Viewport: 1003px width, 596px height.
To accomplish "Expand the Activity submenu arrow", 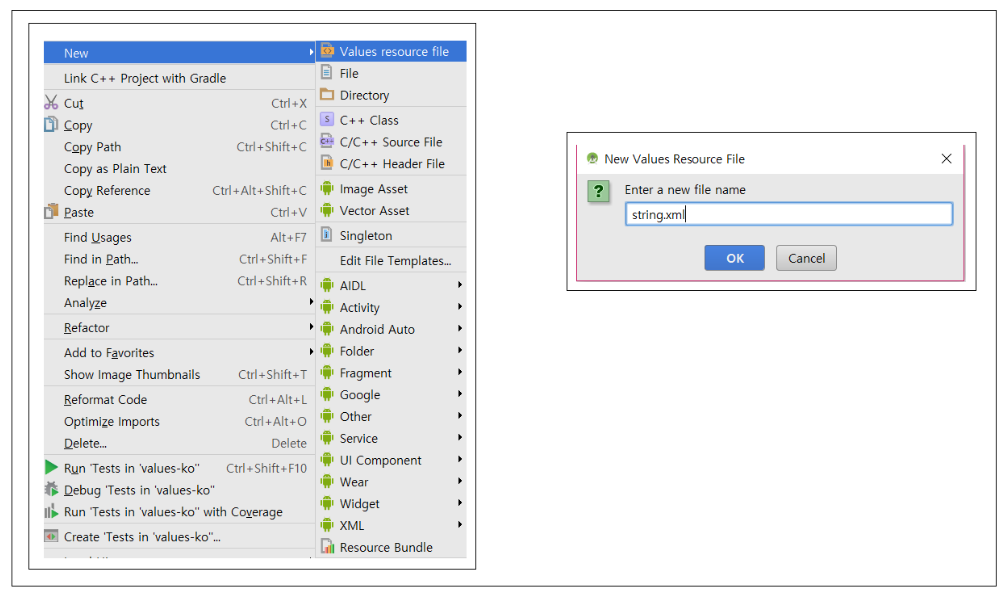I will [x=460, y=307].
